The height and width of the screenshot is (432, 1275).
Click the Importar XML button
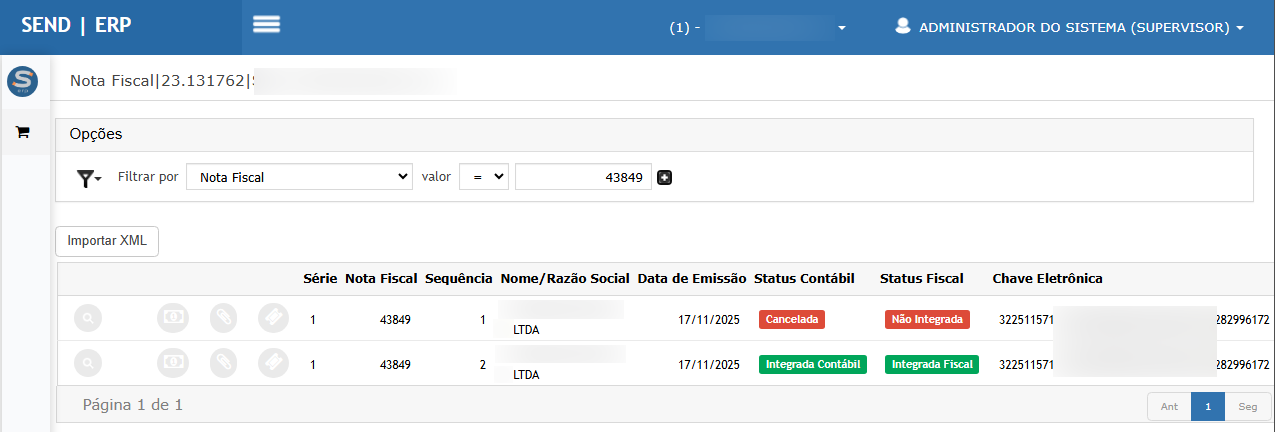106,241
